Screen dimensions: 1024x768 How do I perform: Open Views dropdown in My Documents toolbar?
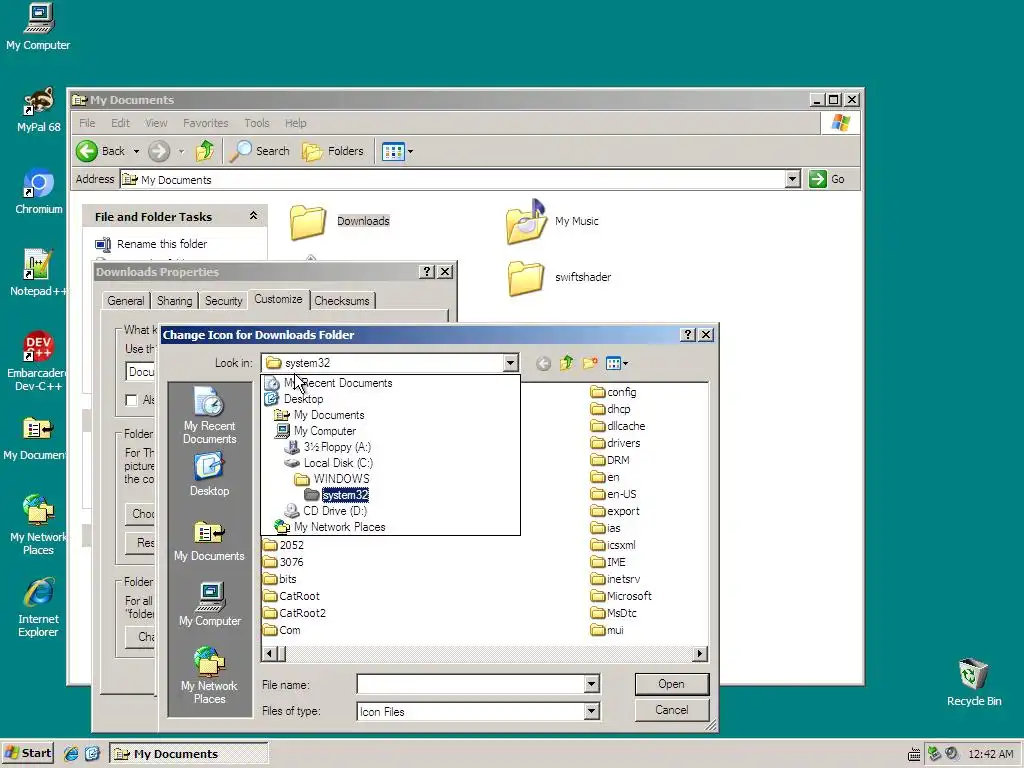397,152
